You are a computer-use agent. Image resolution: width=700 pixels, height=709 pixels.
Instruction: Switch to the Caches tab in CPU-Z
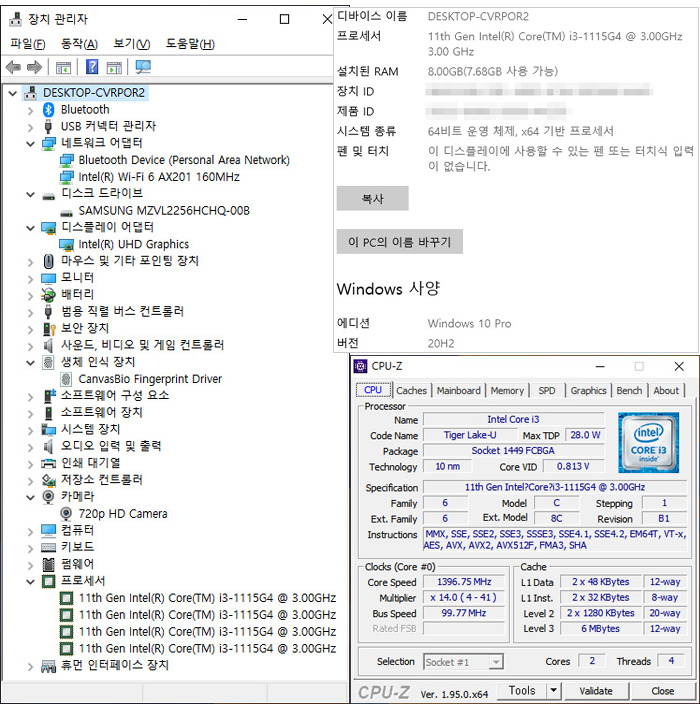click(x=411, y=390)
